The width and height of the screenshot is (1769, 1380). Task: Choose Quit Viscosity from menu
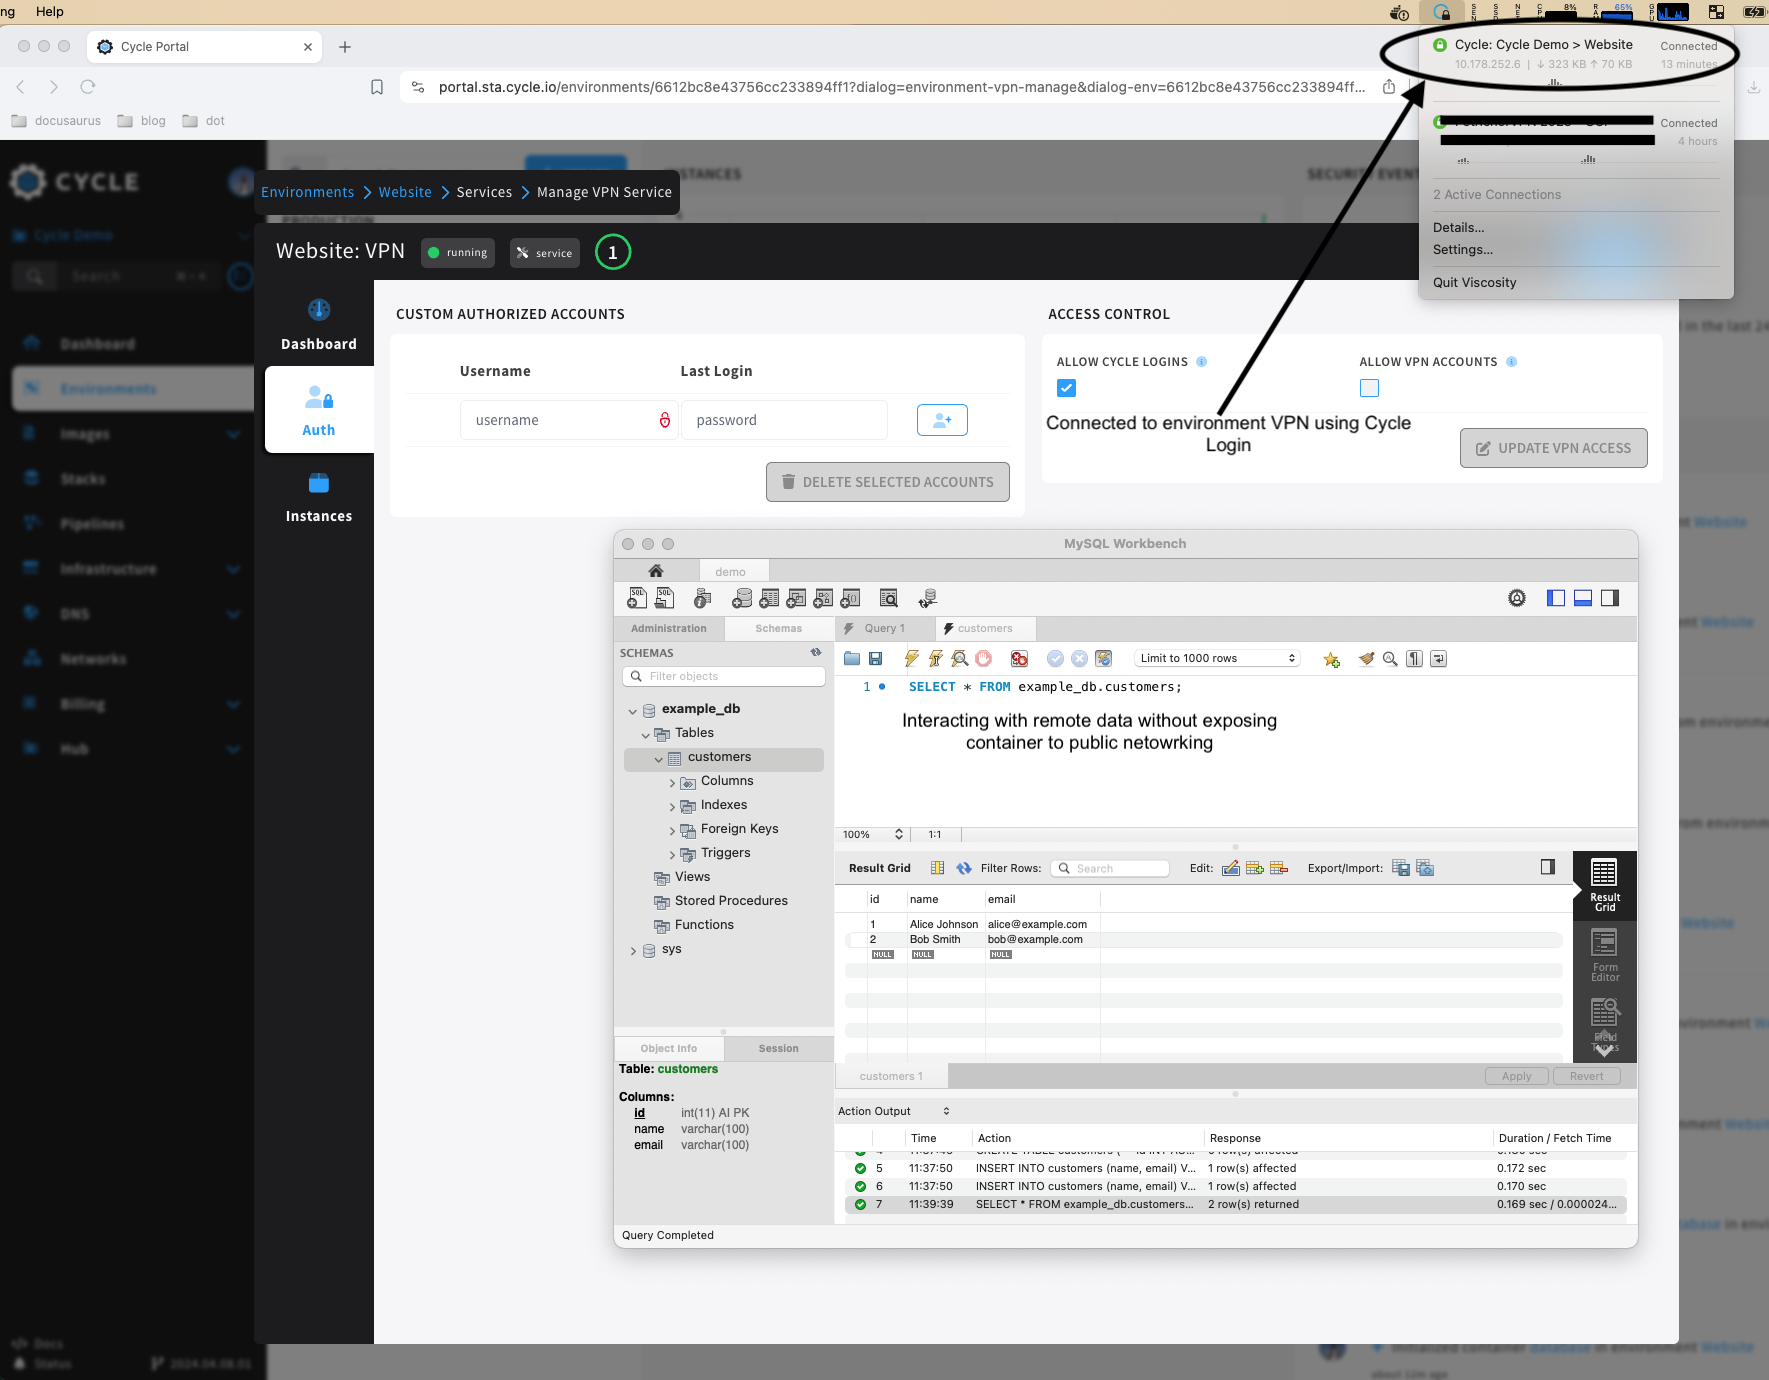point(1474,283)
